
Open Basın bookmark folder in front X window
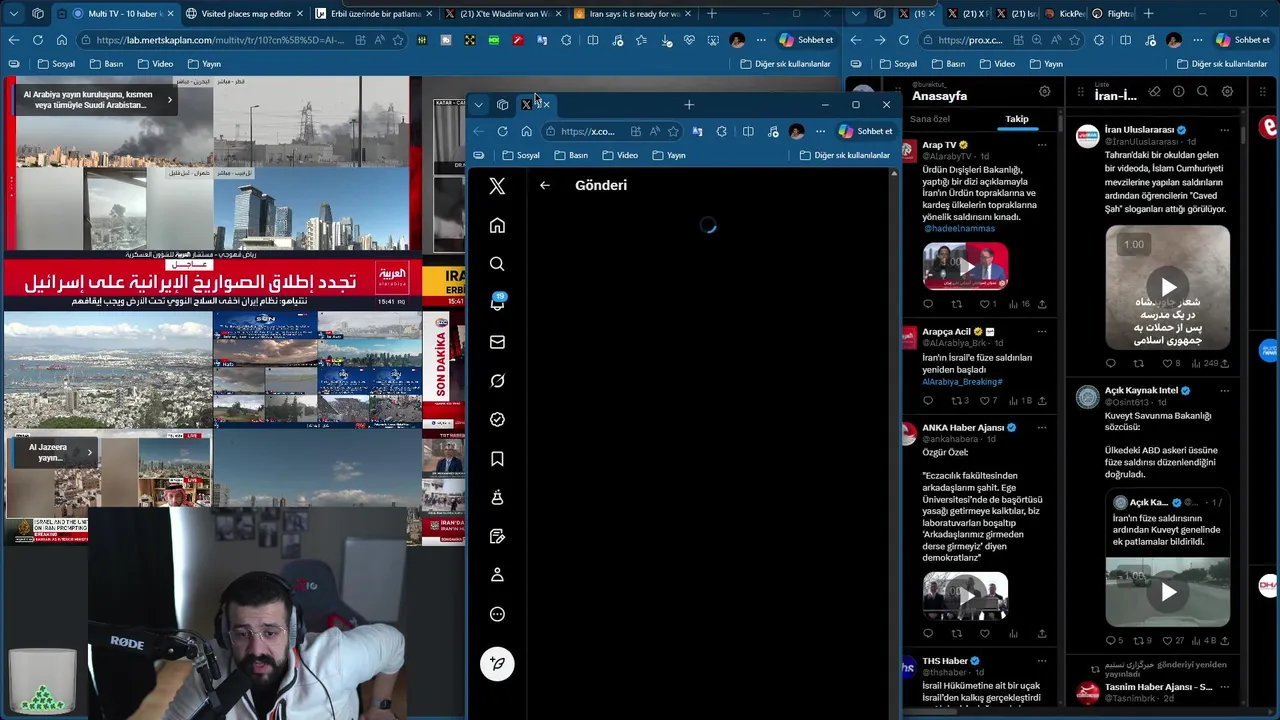coord(571,155)
